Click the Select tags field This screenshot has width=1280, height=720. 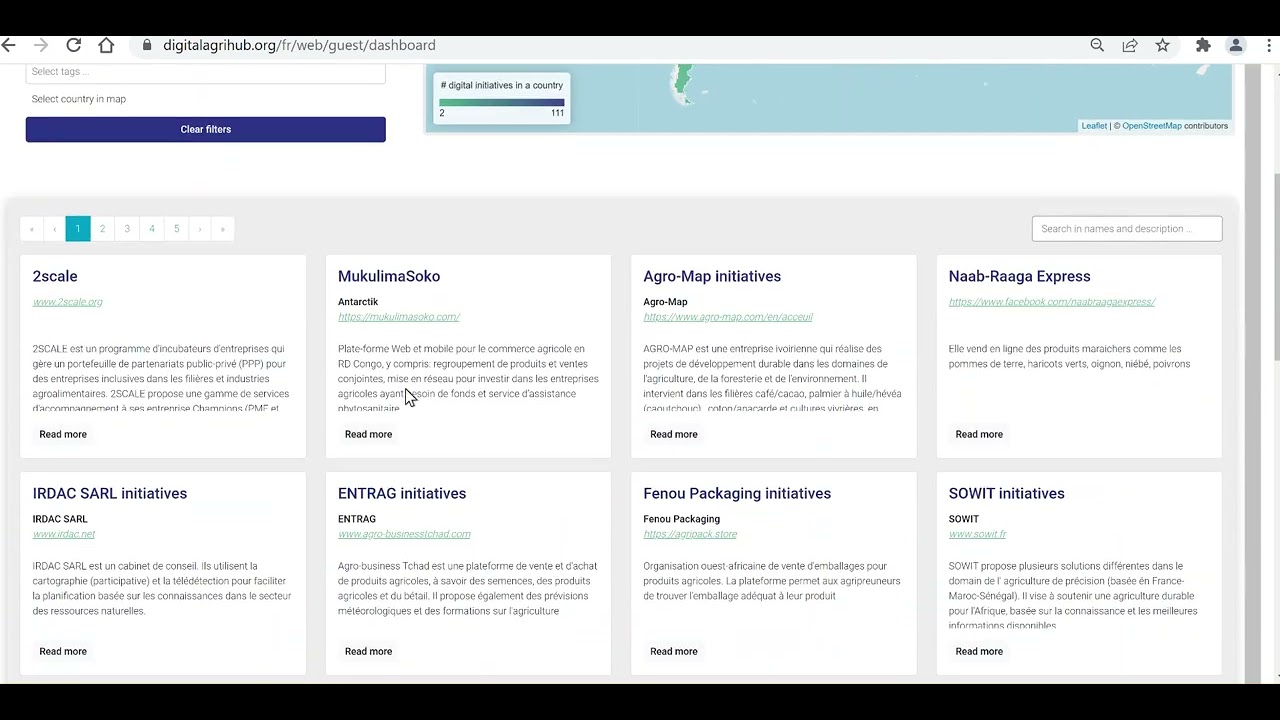click(x=205, y=72)
